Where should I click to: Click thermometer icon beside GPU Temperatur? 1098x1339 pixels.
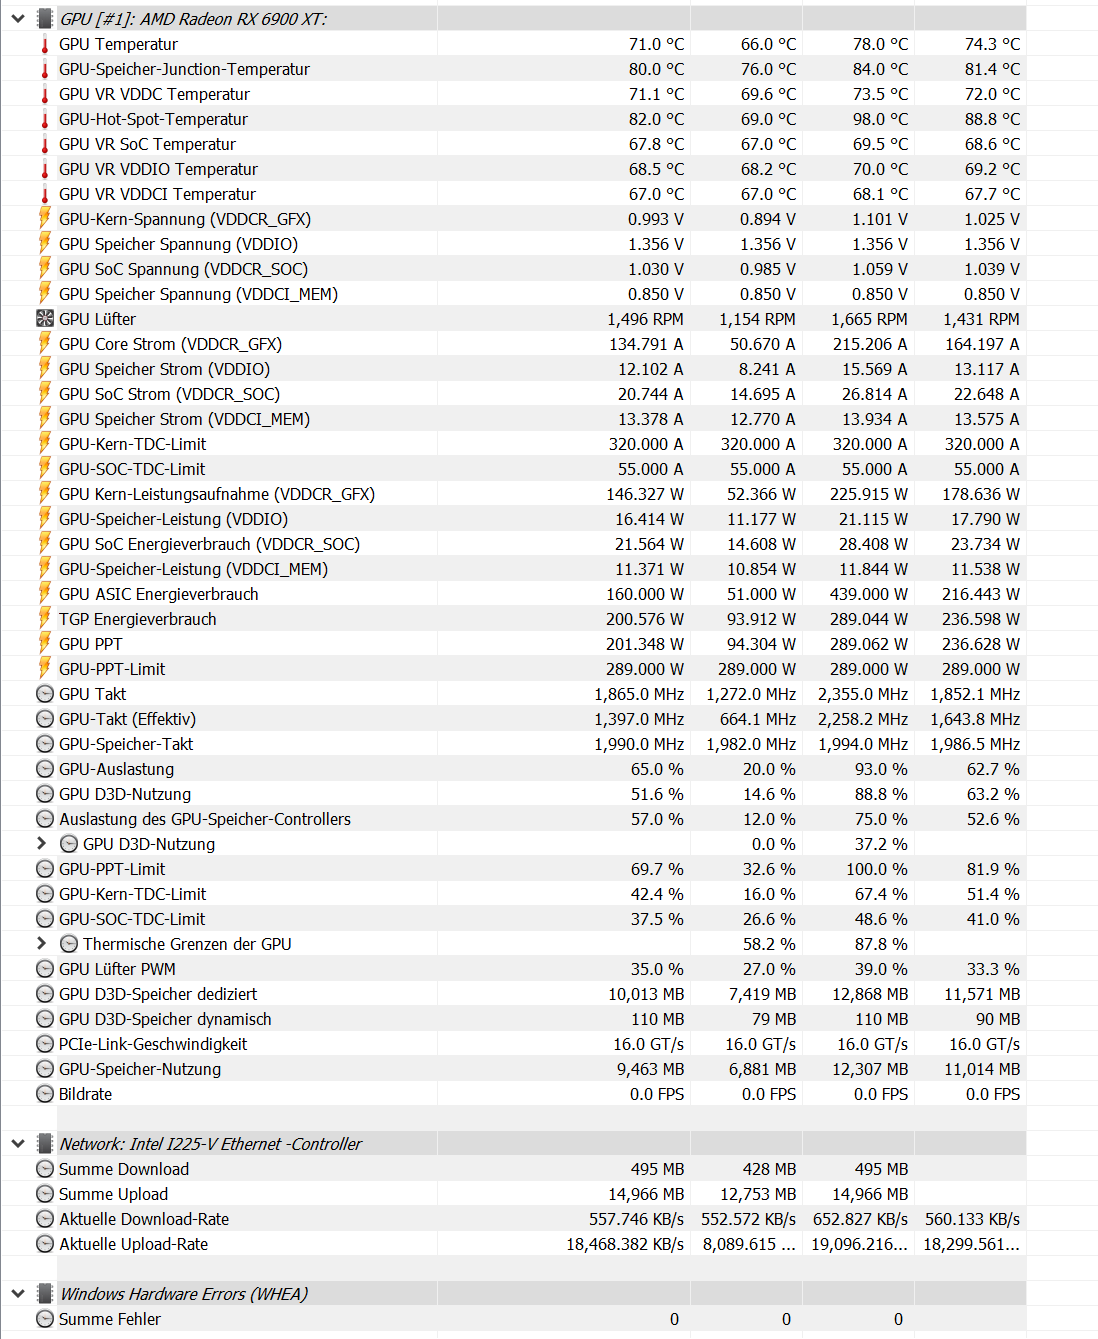coord(45,44)
